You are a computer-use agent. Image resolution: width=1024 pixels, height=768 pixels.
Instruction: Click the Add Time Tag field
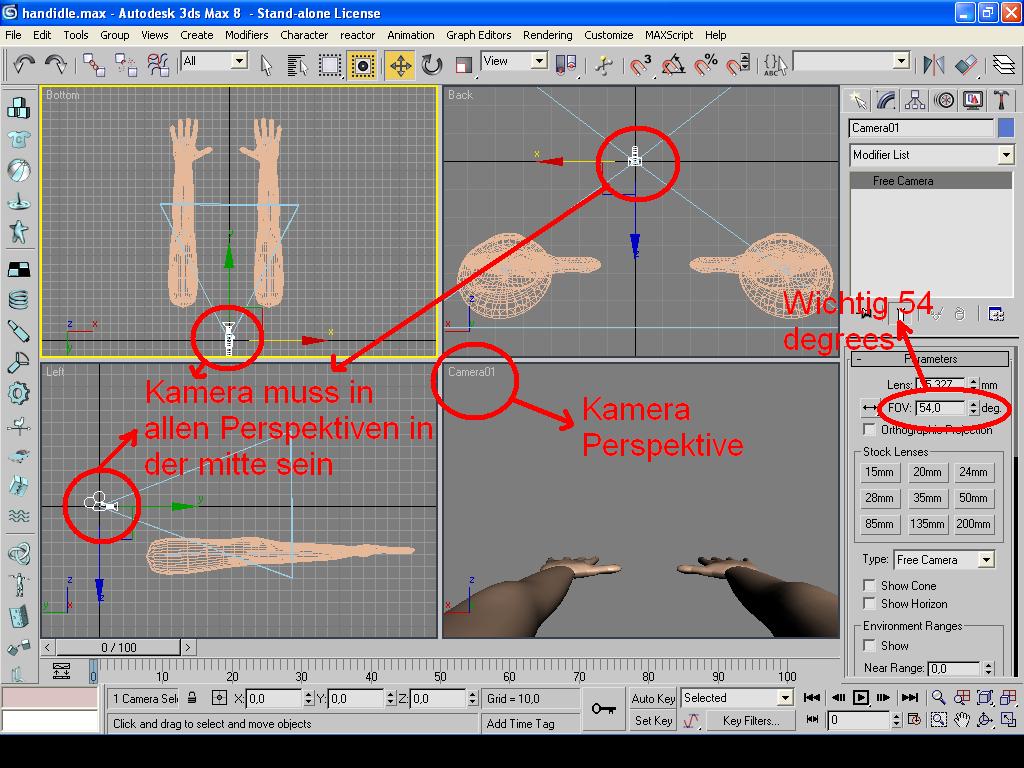pos(530,724)
